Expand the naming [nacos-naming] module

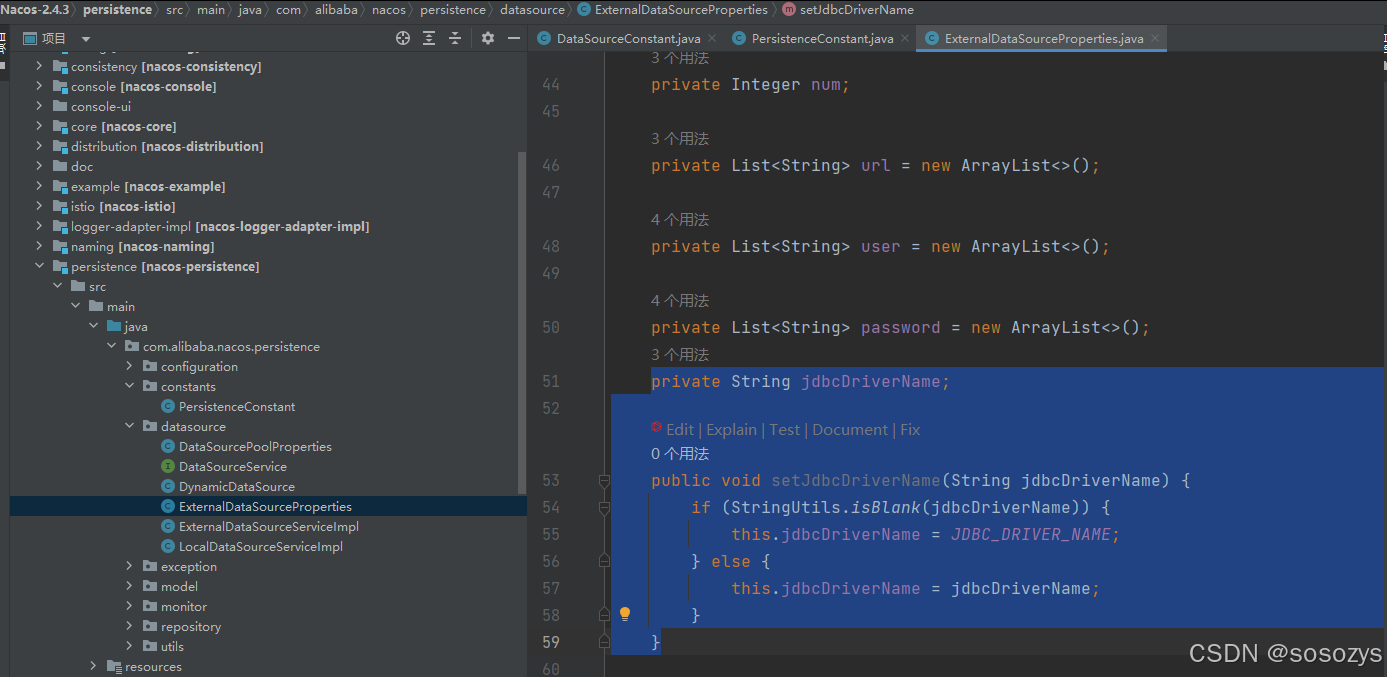[40, 246]
